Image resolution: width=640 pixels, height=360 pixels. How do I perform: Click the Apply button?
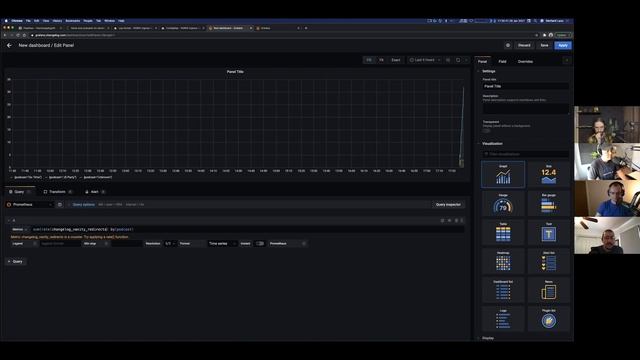tap(563, 45)
